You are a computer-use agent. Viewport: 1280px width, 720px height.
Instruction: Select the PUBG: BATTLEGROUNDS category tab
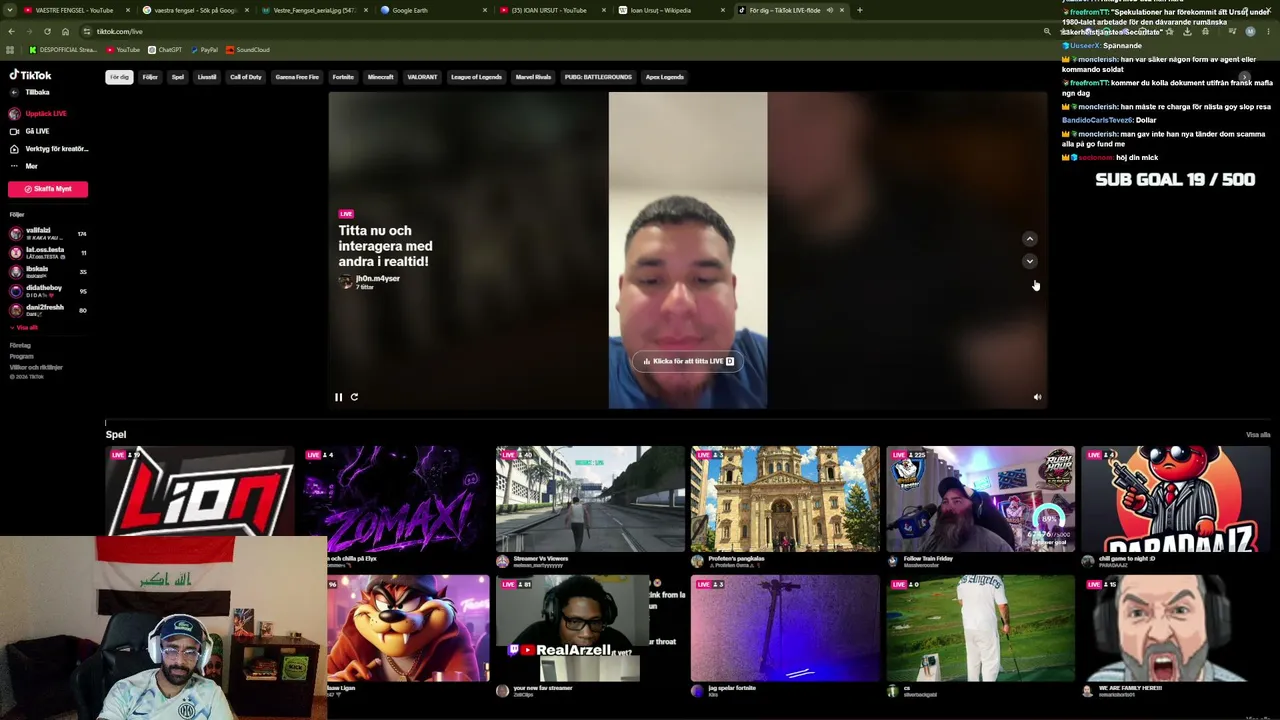(x=598, y=77)
